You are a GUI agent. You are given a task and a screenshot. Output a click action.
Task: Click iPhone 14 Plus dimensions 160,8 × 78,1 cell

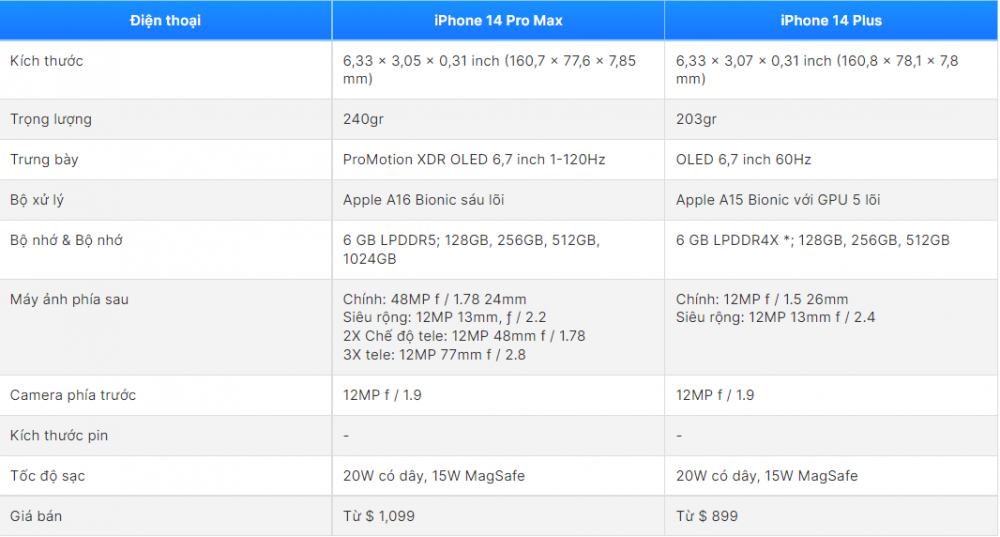[x=831, y=70]
